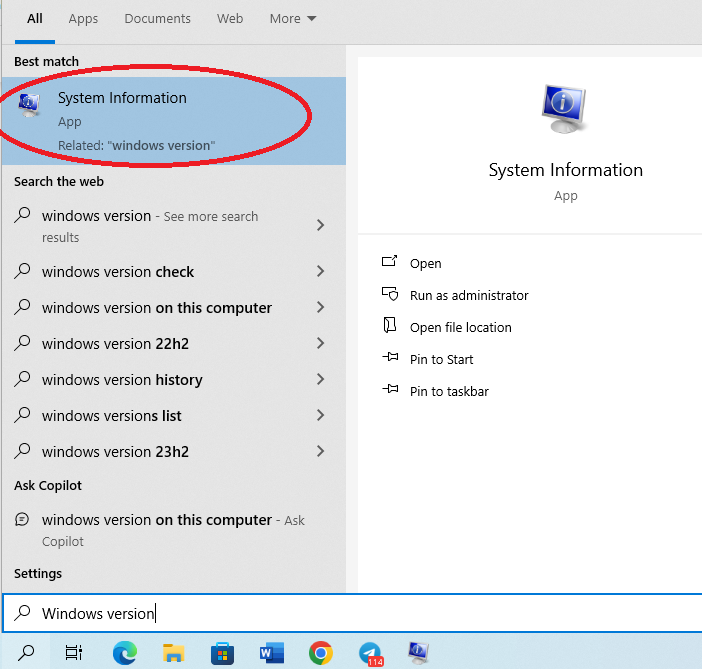Switch to the Web tab
The height and width of the screenshot is (669, 702).
[x=230, y=19]
